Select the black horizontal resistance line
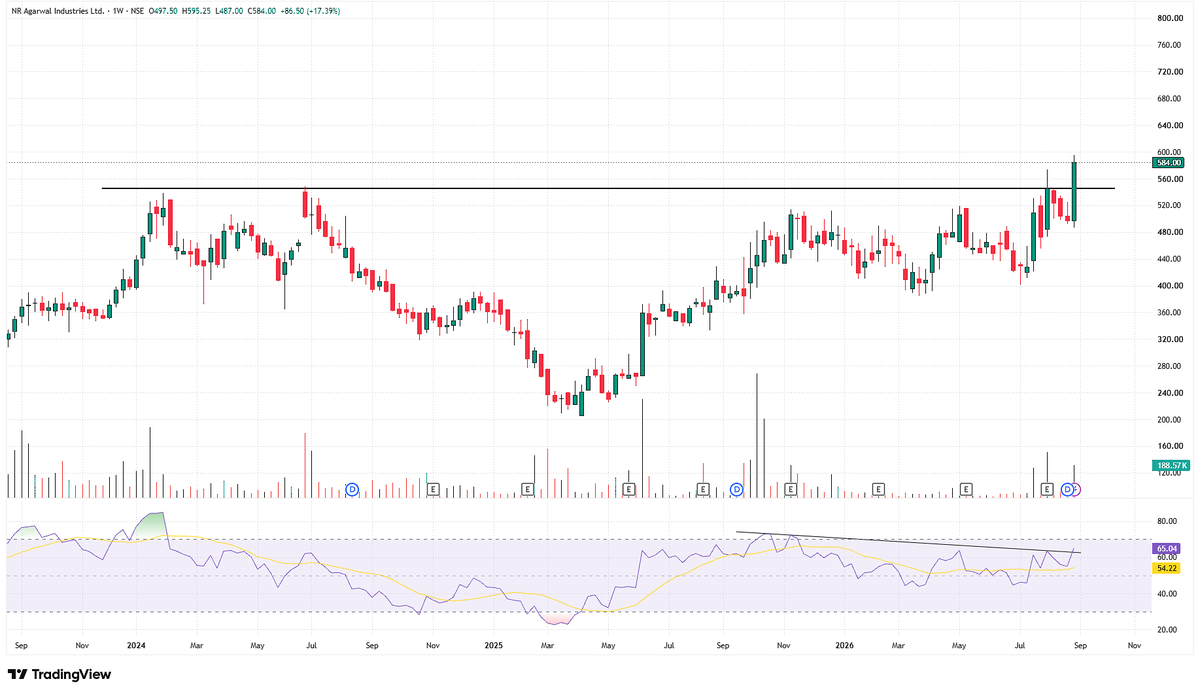Image resolution: width=1200 pixels, height=694 pixels. [x=608, y=188]
